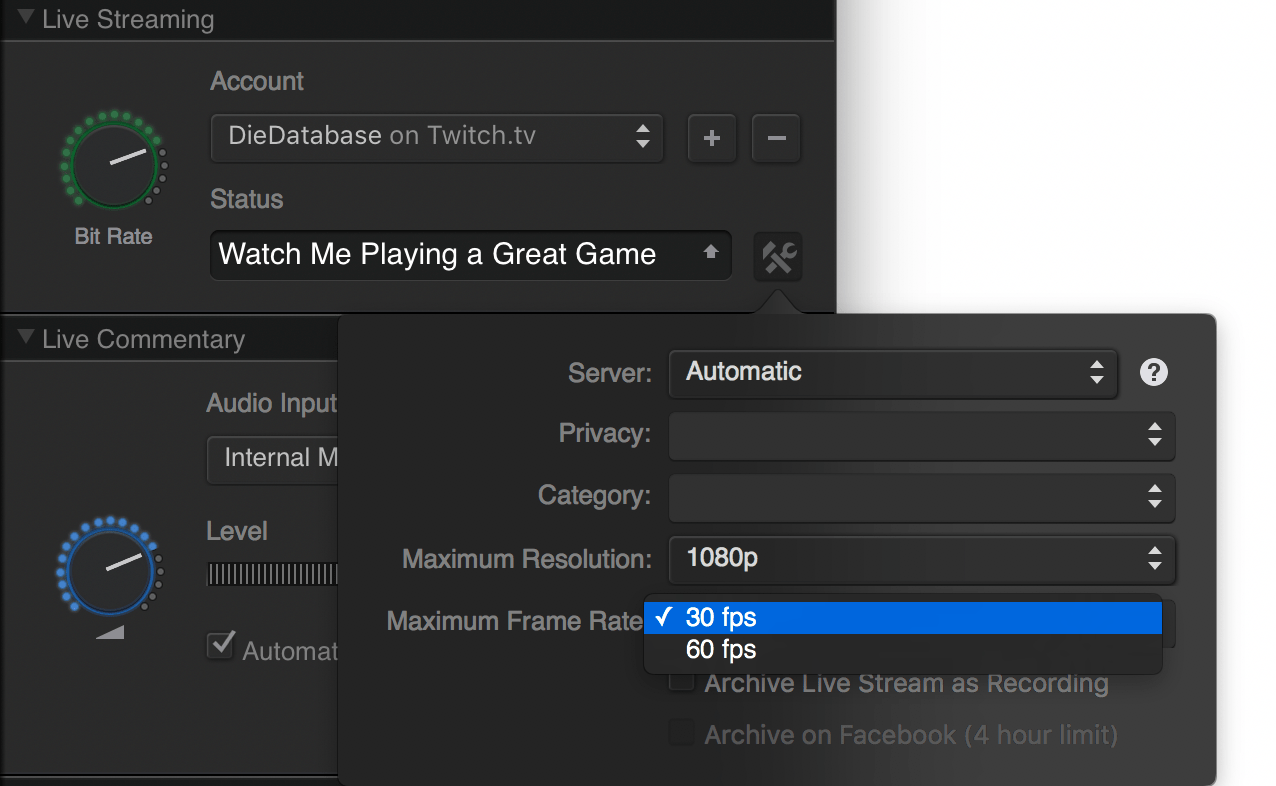The image size is (1276, 786).
Task: Open the Privacy dropdown
Action: coord(921,436)
